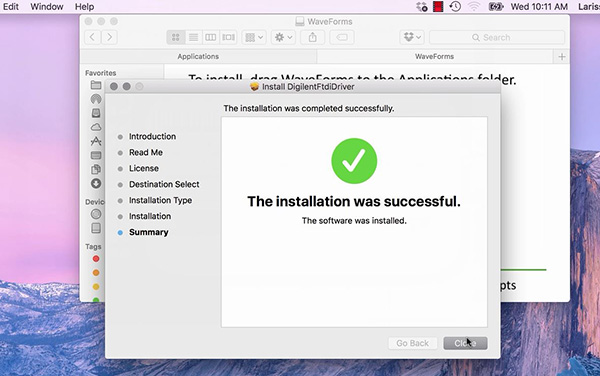The height and width of the screenshot is (376, 600).
Task: Open AirDrop in Finder sidebar
Action: (x=96, y=99)
